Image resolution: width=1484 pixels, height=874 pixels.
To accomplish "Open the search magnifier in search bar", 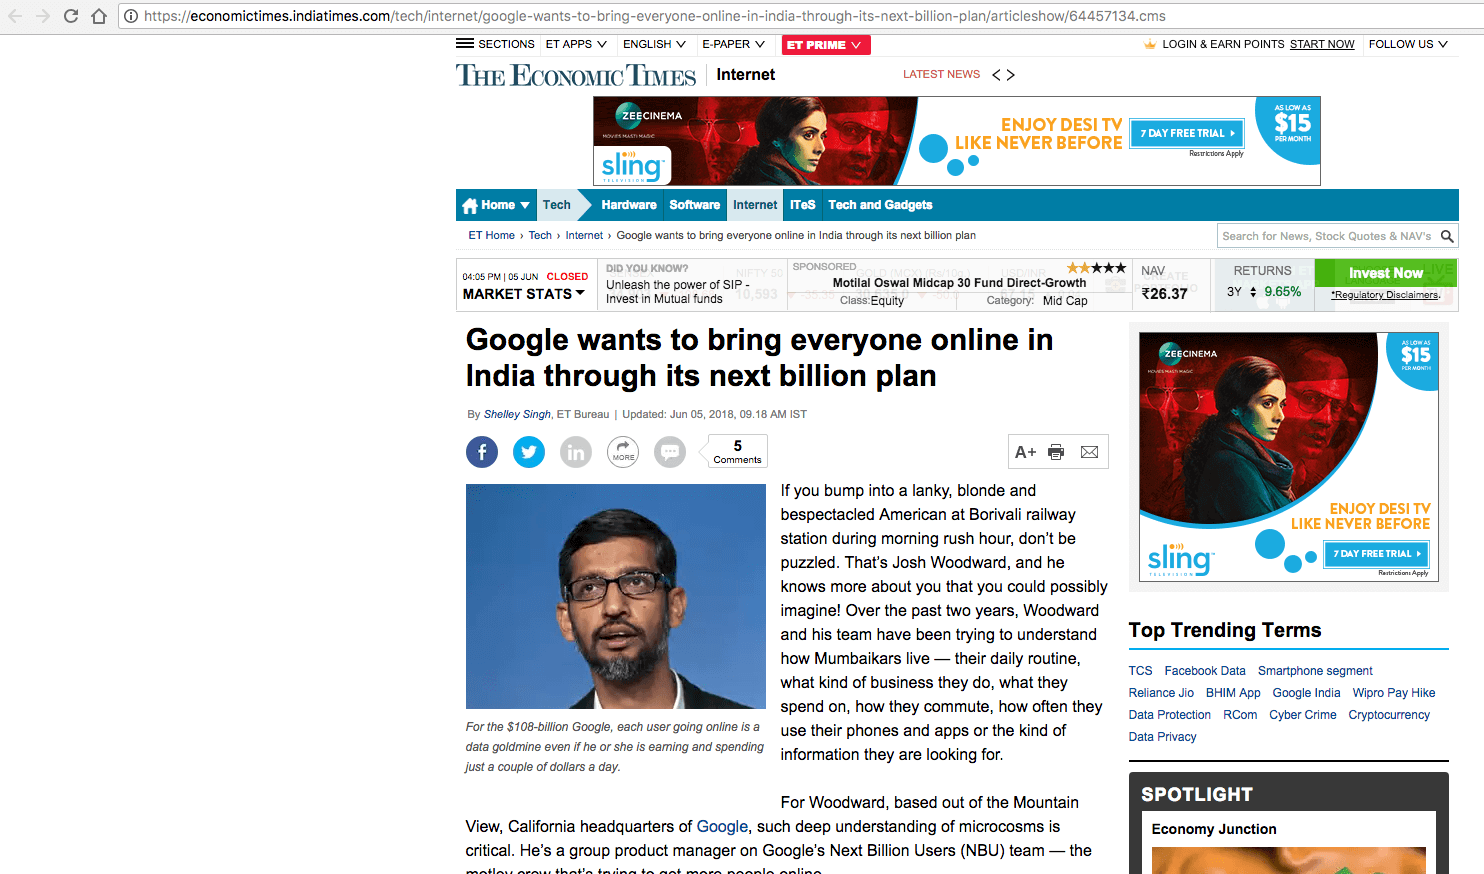I will 1447,235.
